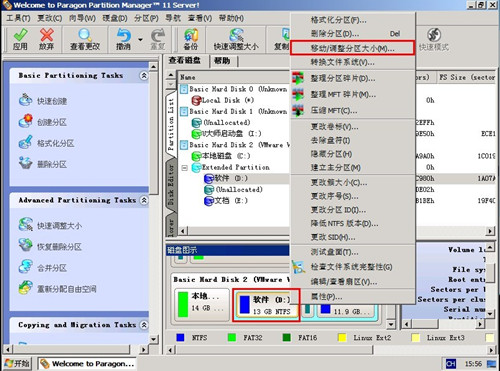Click the blue Undo arrow icon

123,35
